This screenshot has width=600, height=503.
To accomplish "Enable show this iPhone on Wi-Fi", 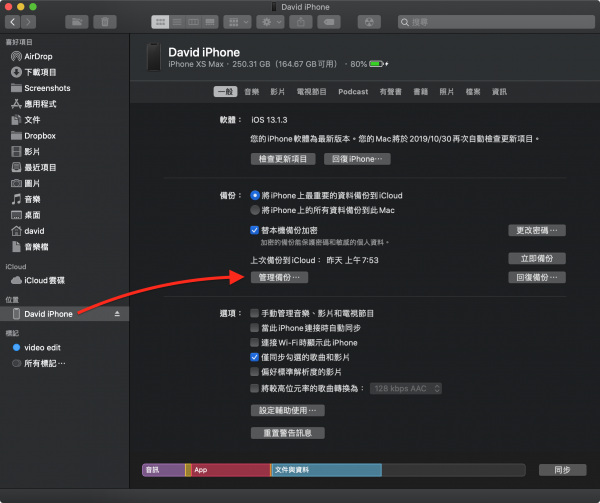I will pyautogui.click(x=254, y=342).
